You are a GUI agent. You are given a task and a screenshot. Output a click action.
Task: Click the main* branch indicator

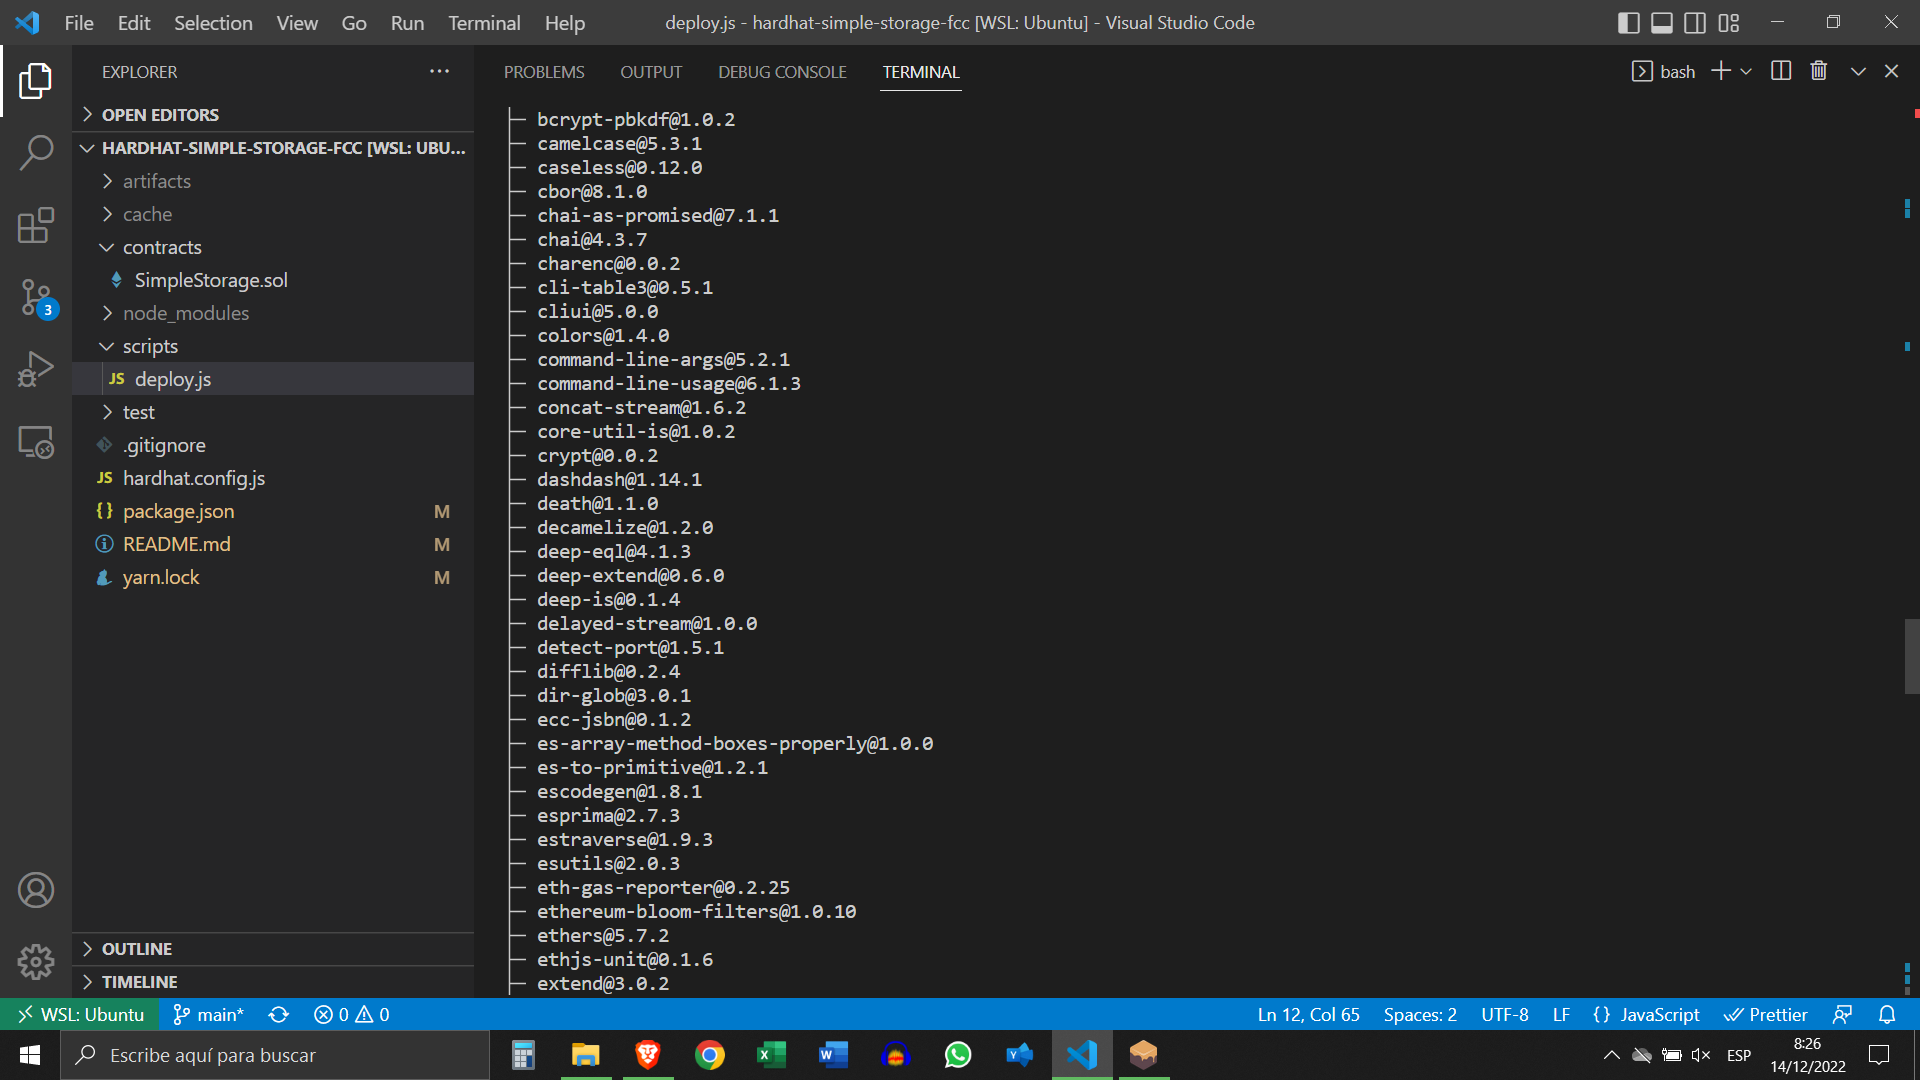[x=208, y=1014]
